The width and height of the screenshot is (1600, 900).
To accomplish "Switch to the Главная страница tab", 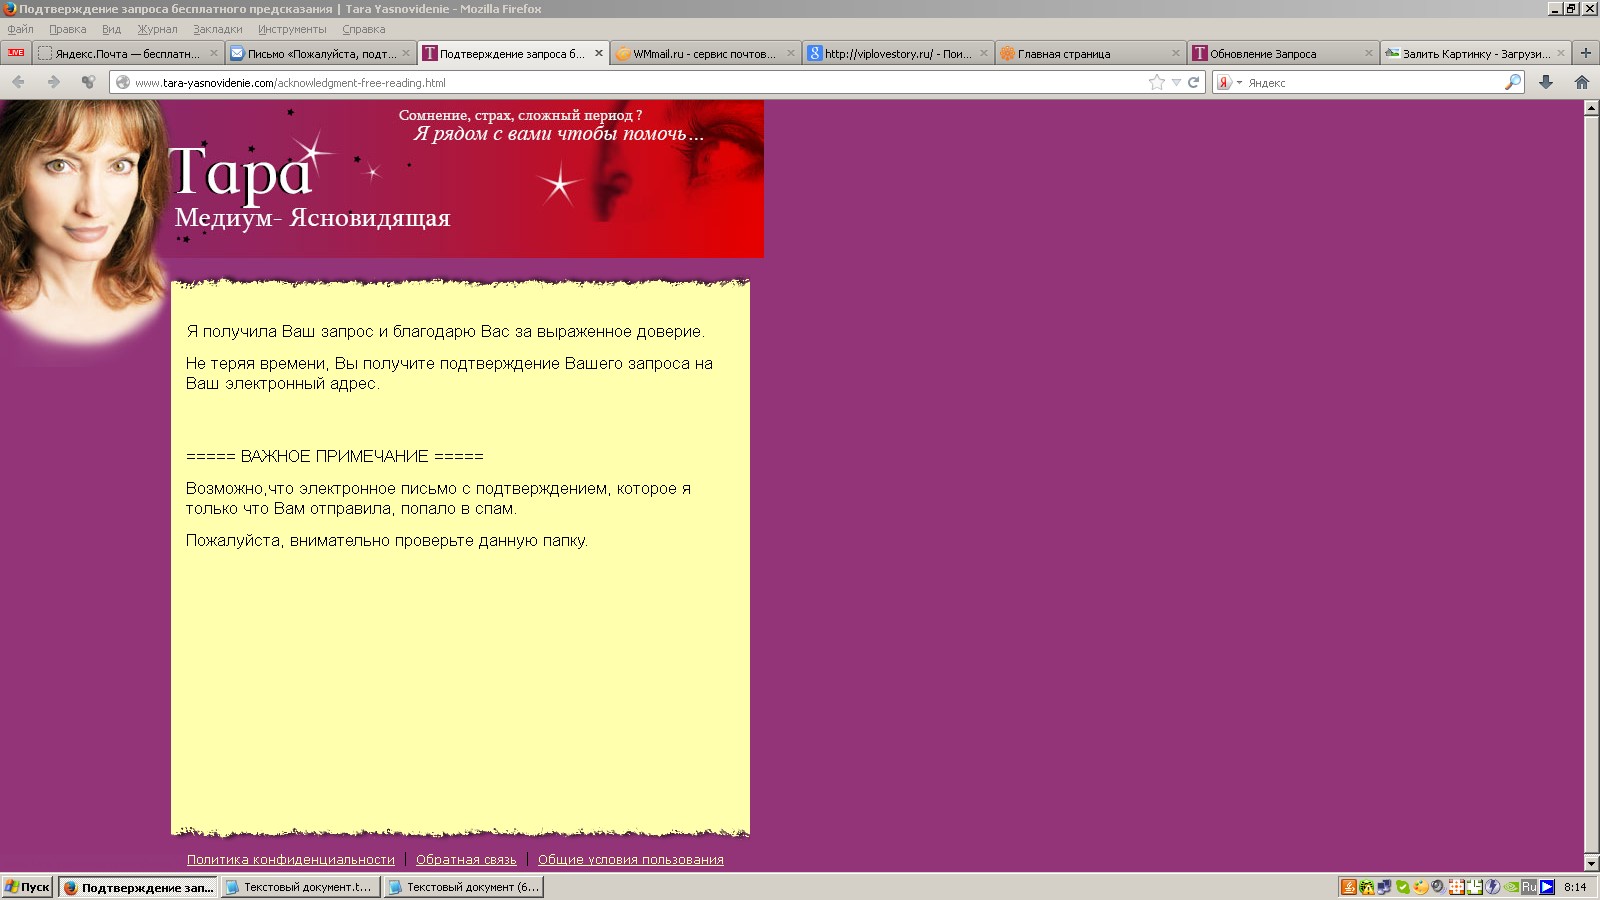I will click(x=1090, y=53).
